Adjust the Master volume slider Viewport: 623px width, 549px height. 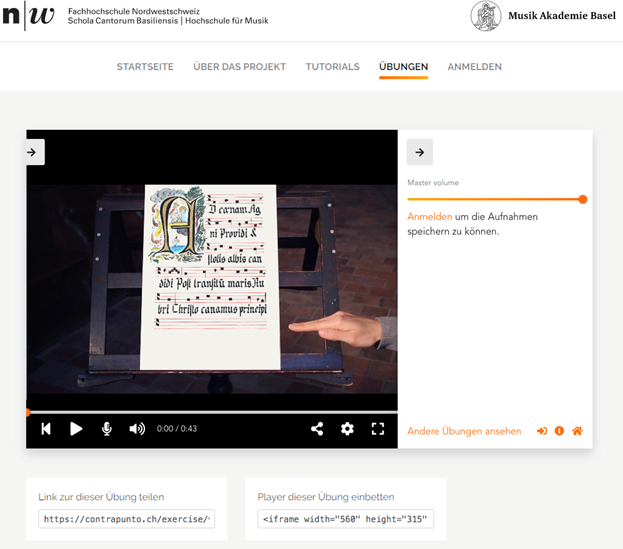point(497,199)
